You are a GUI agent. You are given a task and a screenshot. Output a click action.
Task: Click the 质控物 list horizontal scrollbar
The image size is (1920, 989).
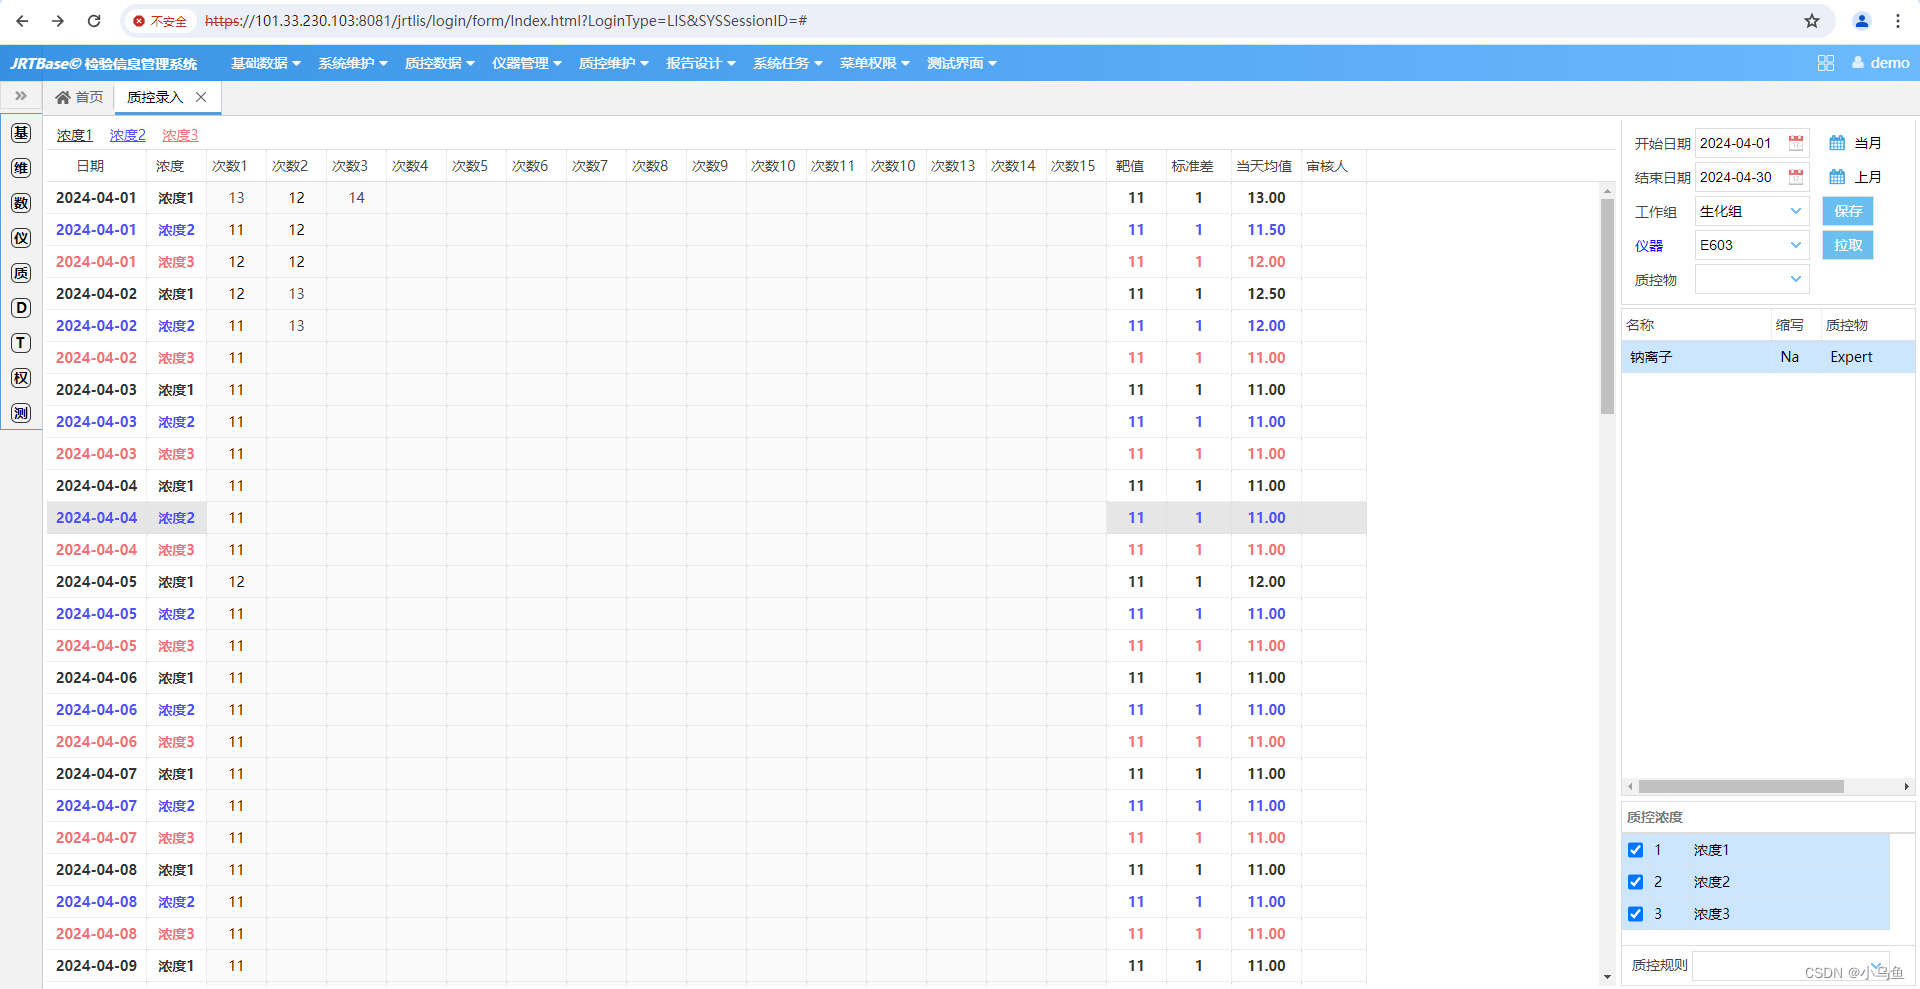click(1741, 787)
